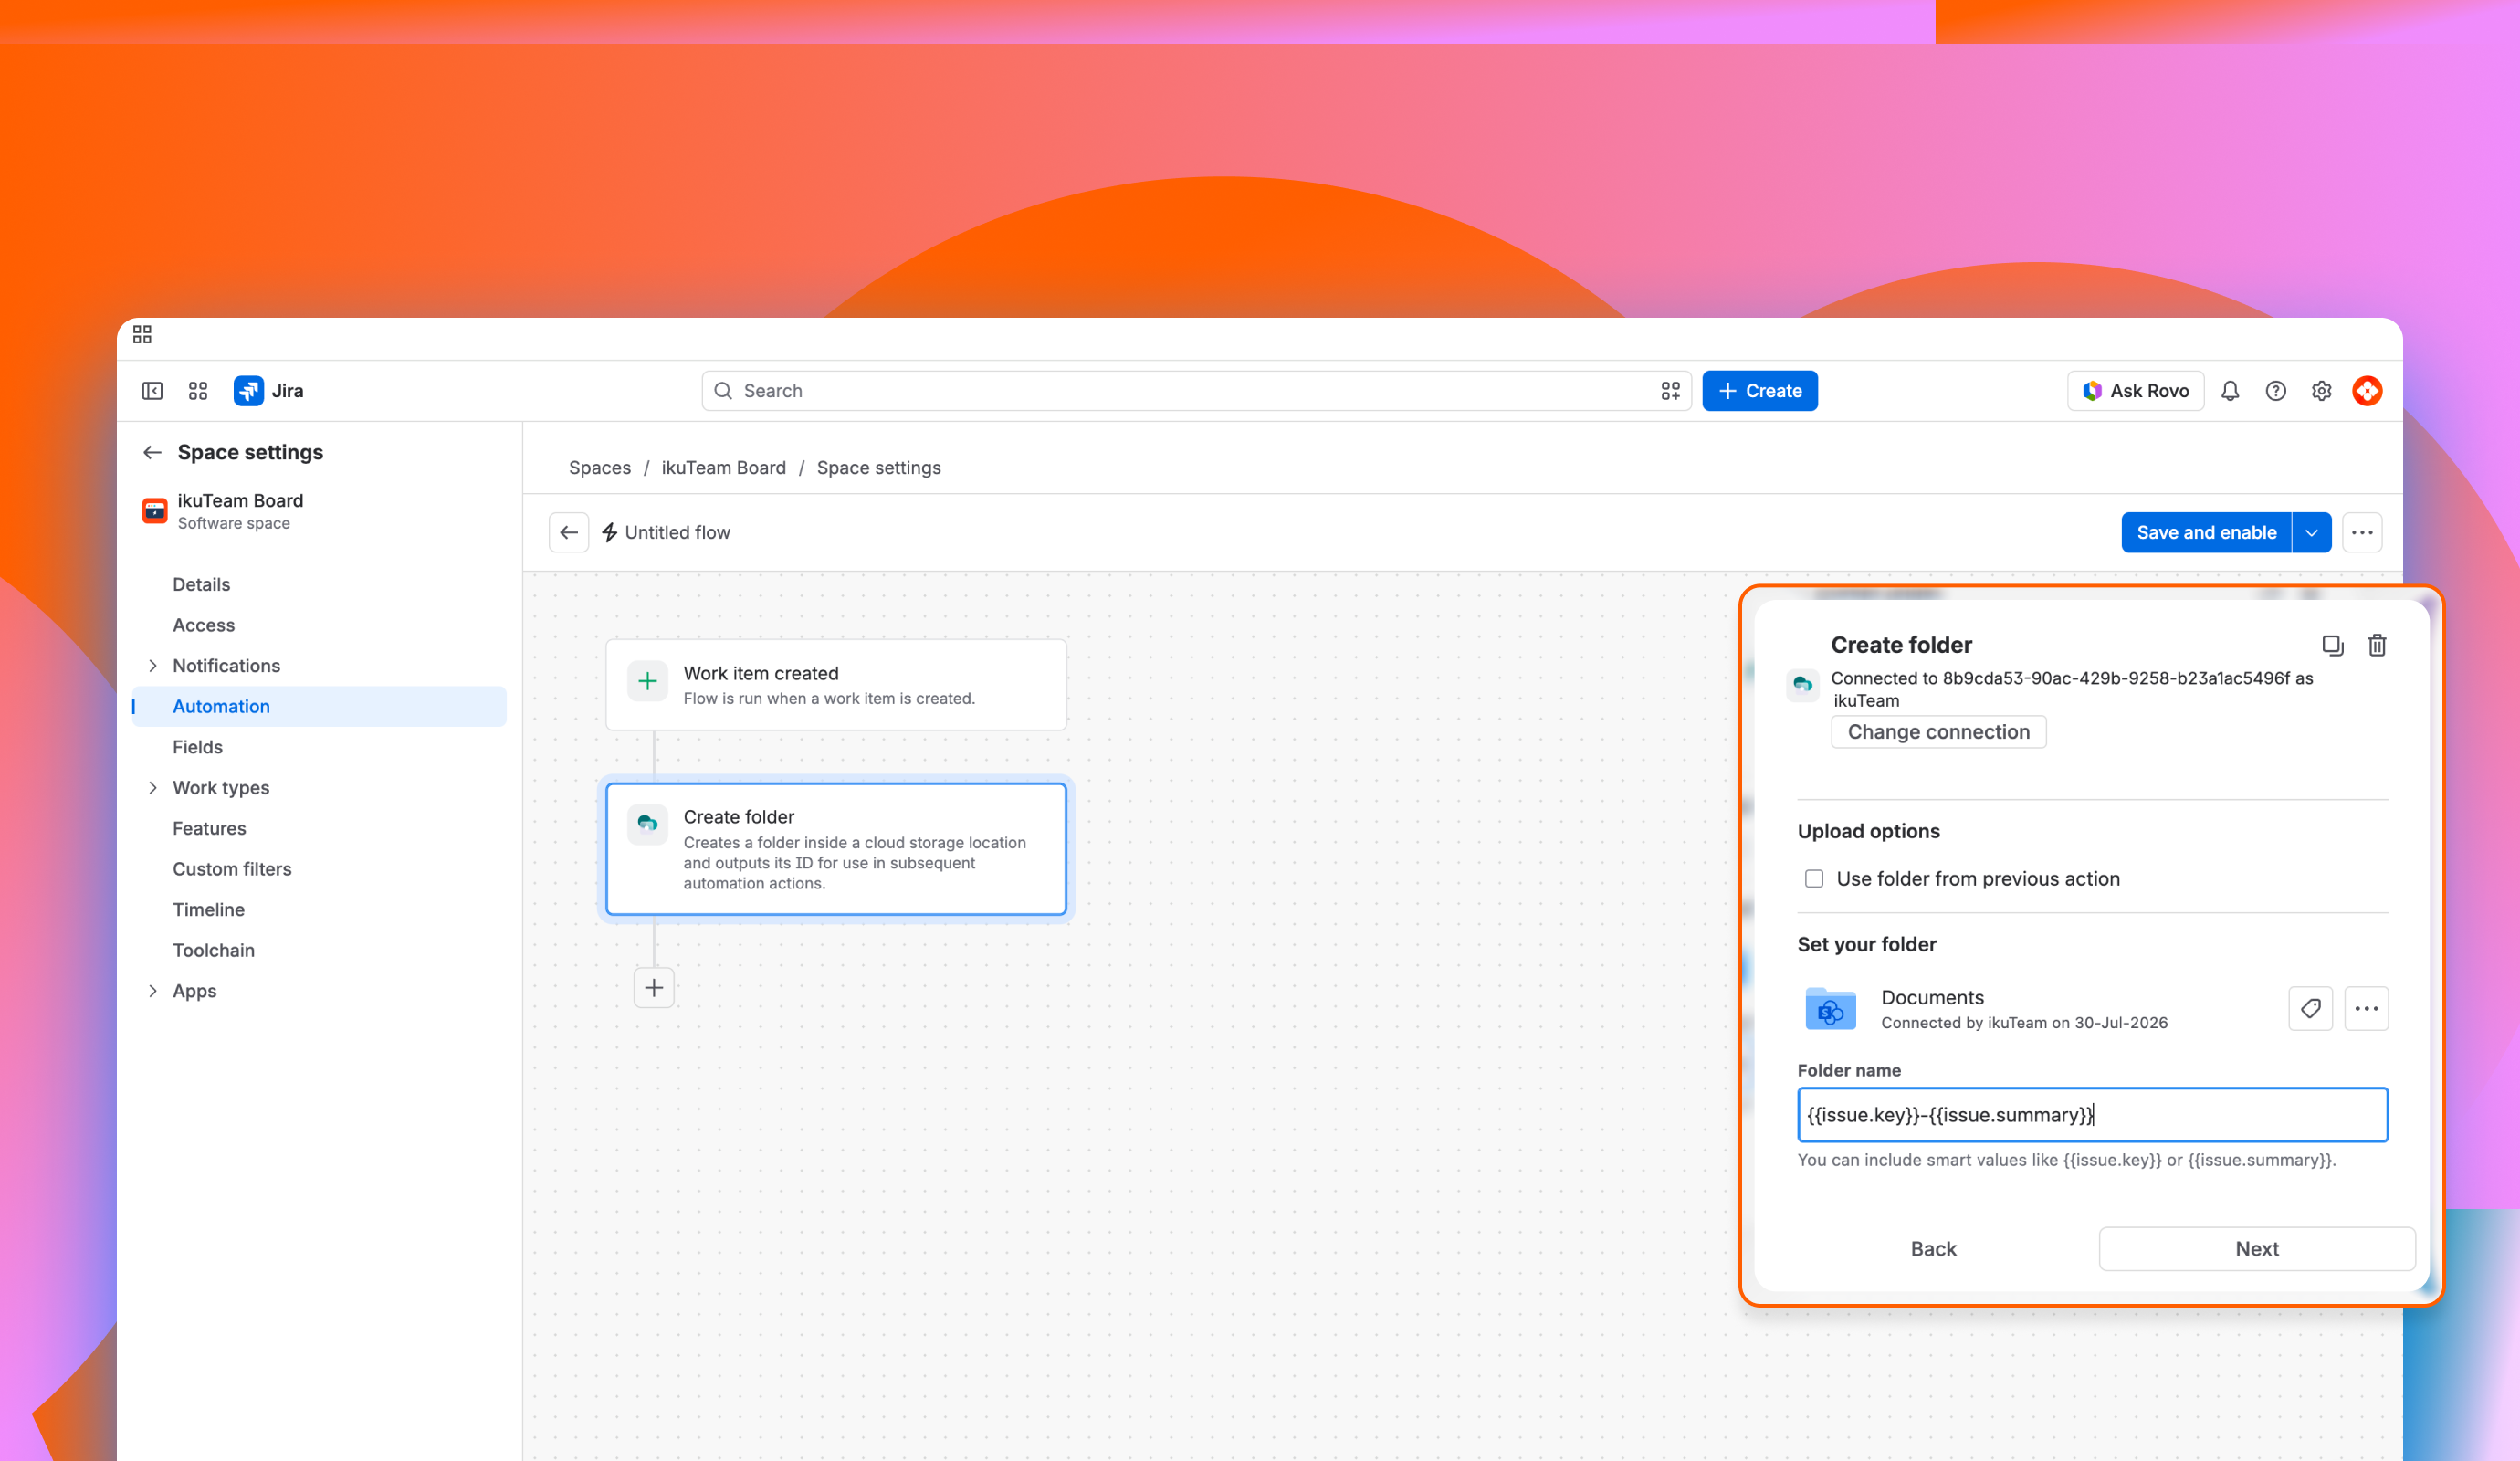Select the Create folder step card
Screen dimensions: 2520x1461
coord(836,849)
